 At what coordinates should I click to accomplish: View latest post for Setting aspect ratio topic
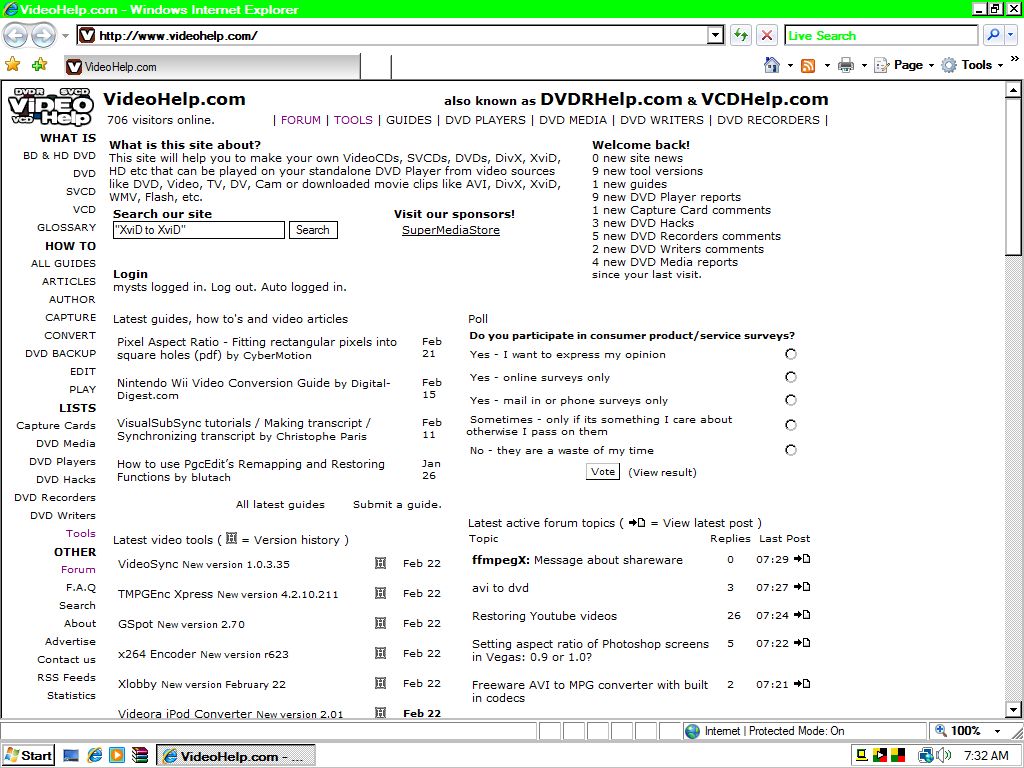802,643
